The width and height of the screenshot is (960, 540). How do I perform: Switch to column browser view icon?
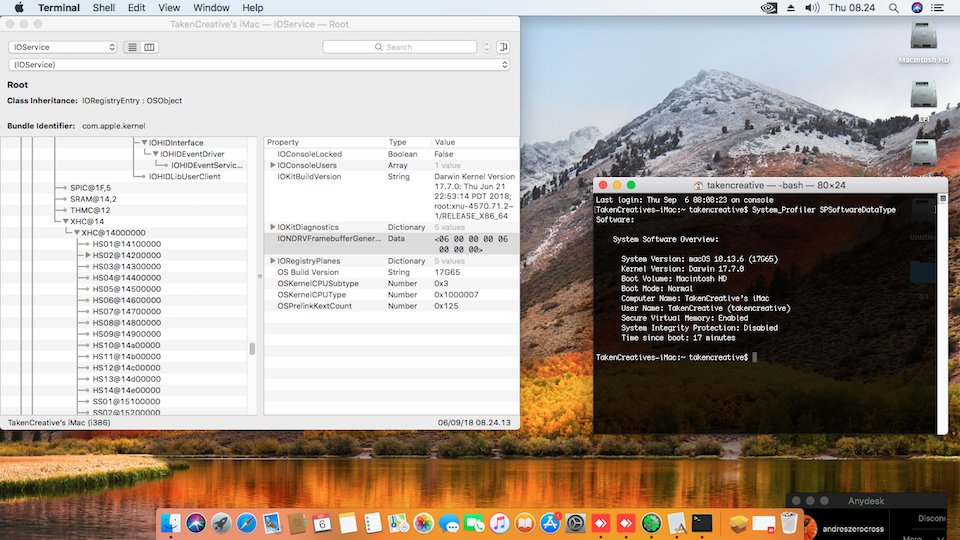[x=150, y=47]
